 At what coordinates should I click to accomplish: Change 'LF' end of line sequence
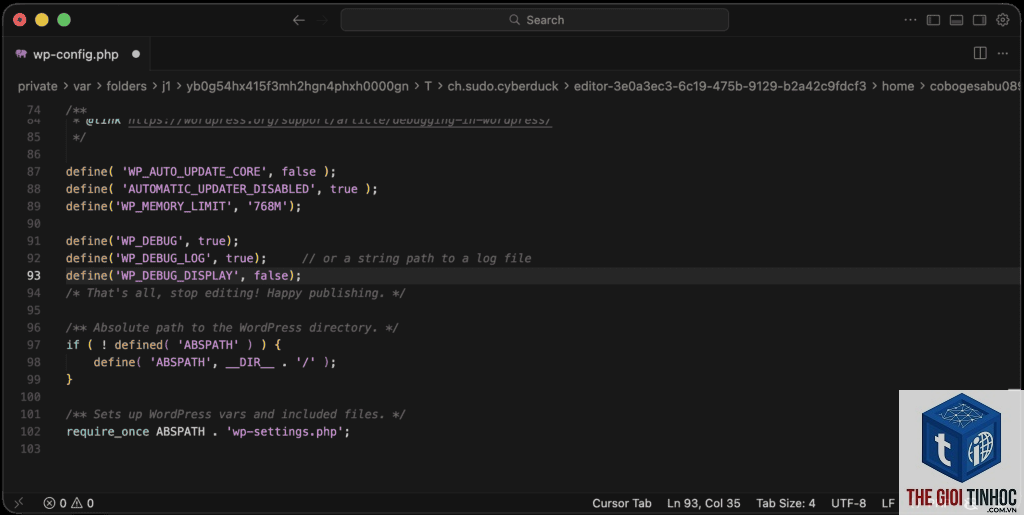tap(888, 503)
